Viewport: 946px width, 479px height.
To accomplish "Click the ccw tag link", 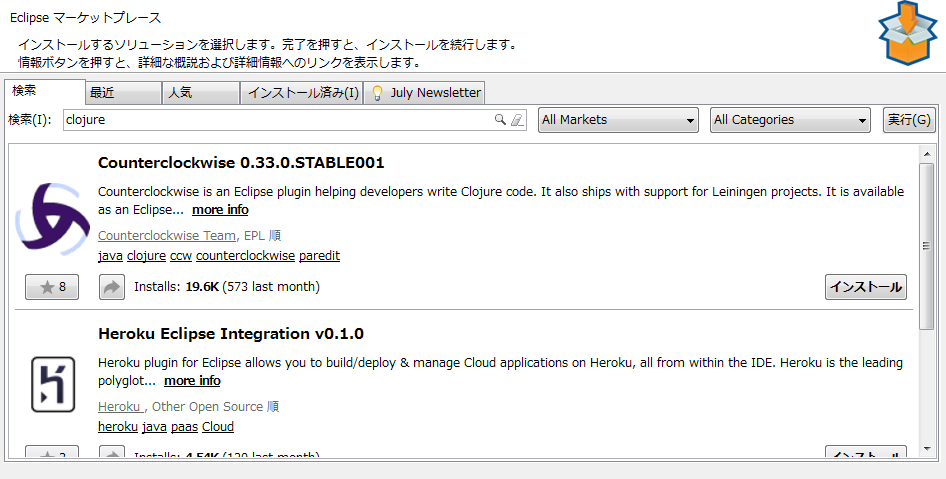I will pyautogui.click(x=181, y=256).
